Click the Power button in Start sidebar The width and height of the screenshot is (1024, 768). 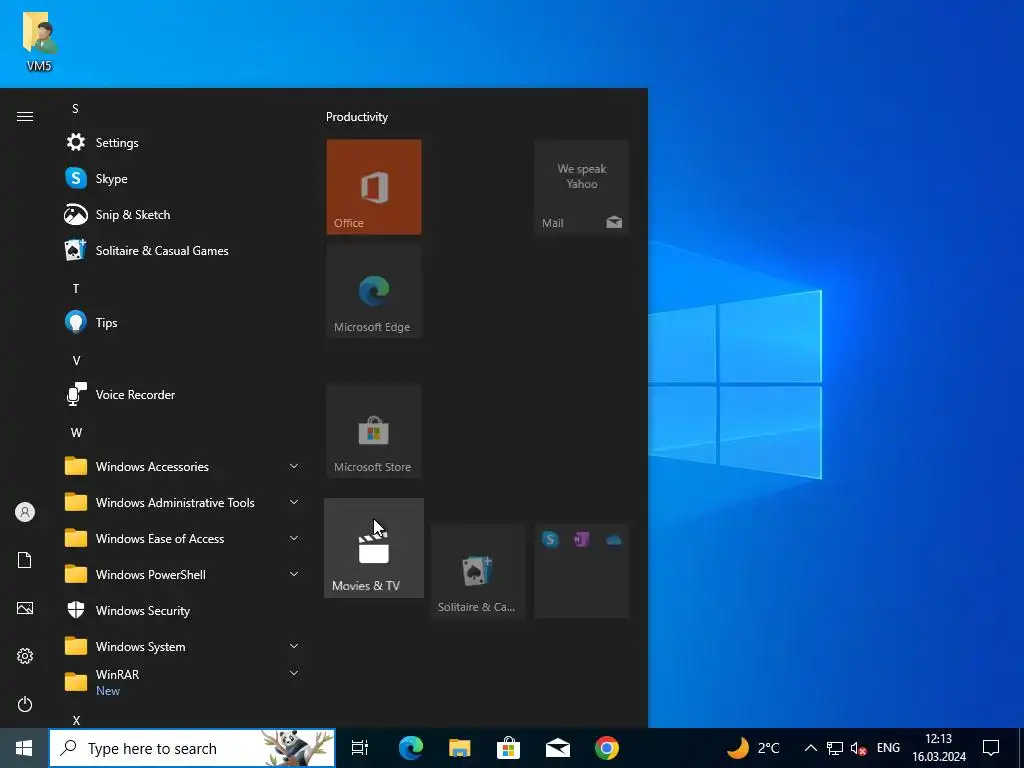[x=25, y=704]
